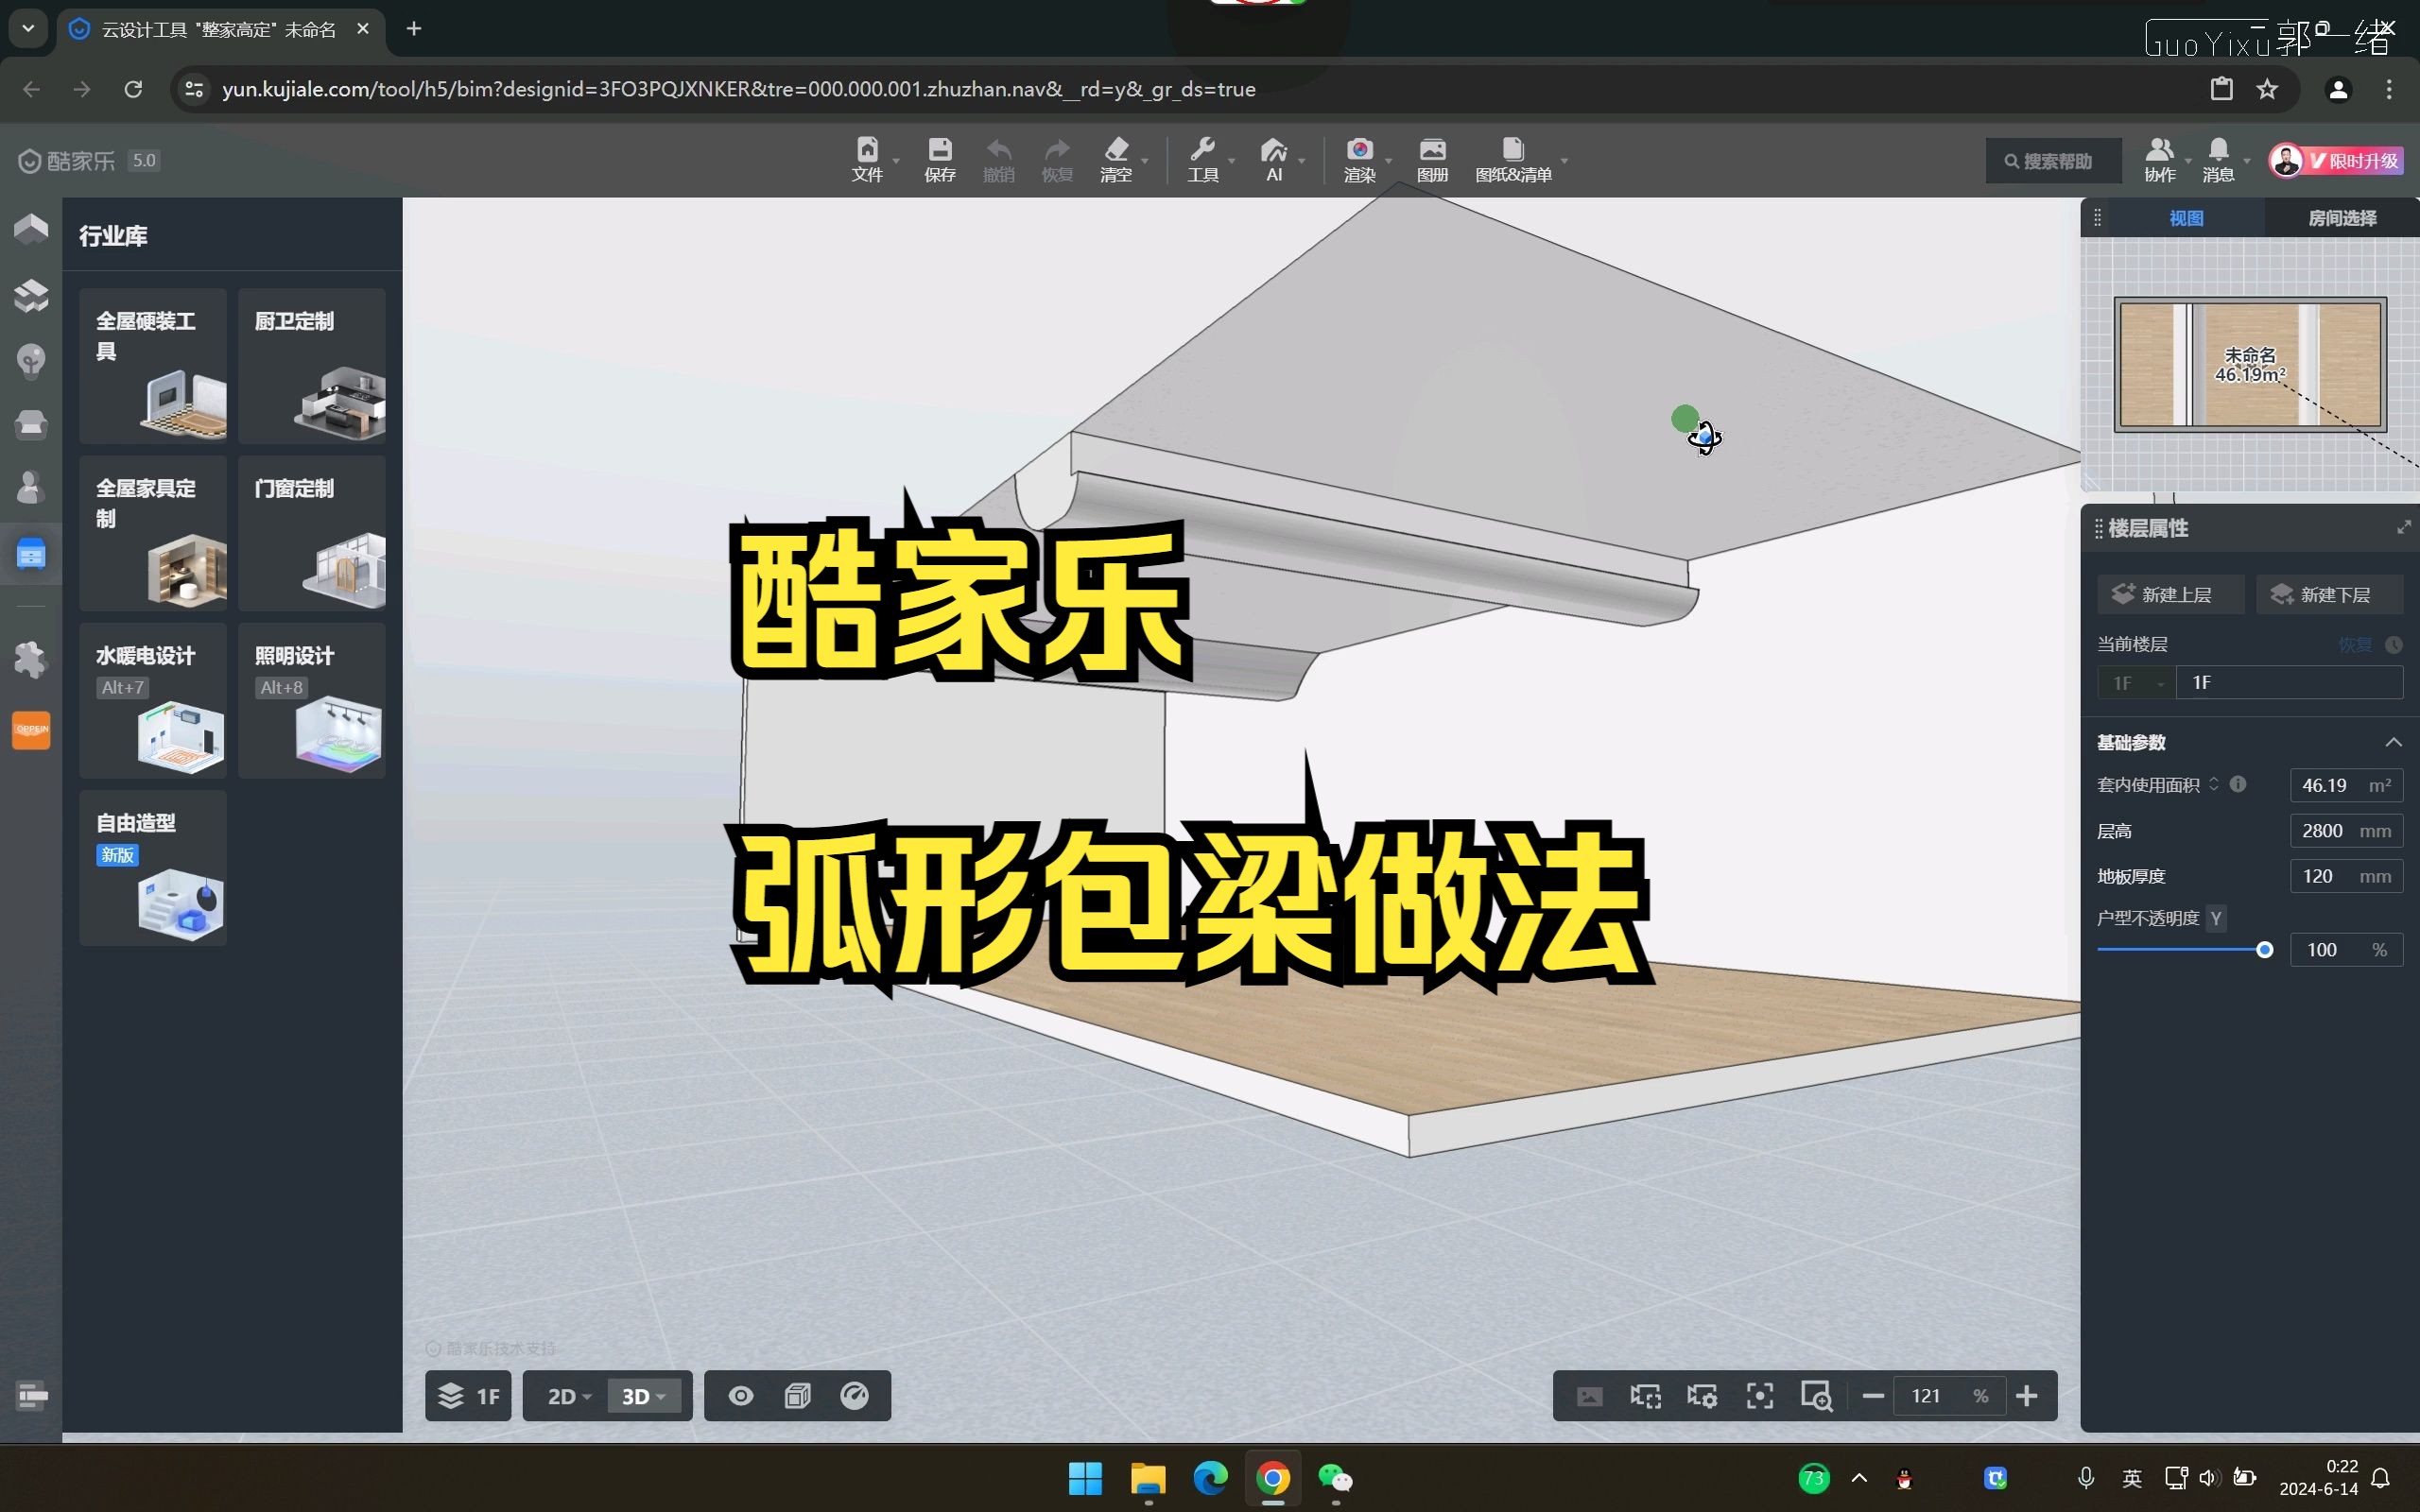The width and height of the screenshot is (2420, 1512).
Task: Click the zoom region magnifier icon
Action: coord(1816,1396)
